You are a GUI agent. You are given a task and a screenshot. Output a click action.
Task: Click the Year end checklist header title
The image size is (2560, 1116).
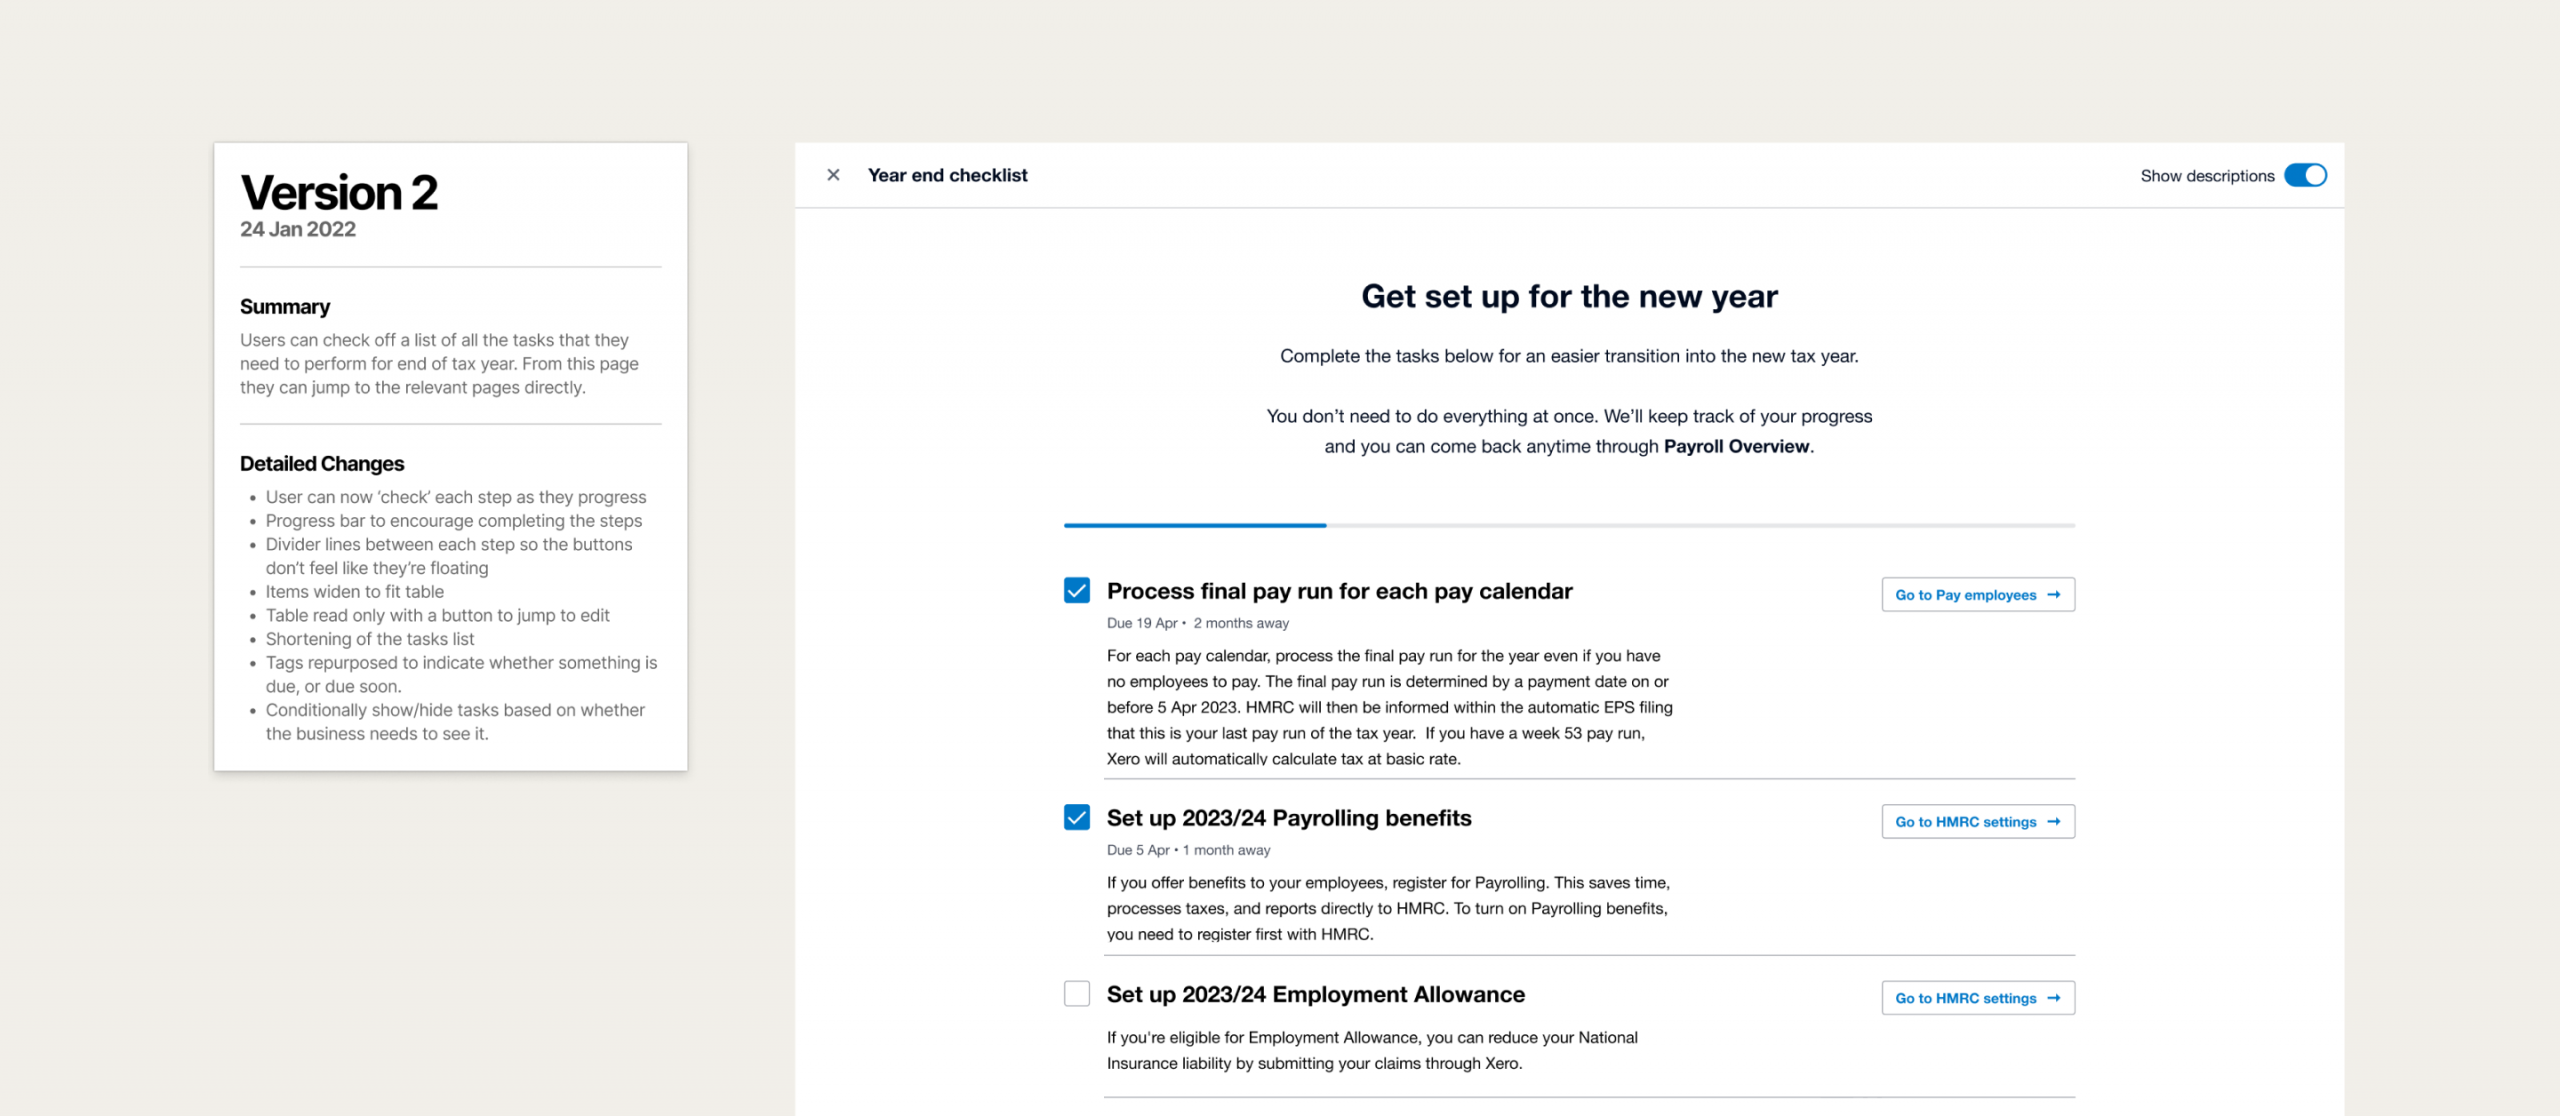point(947,175)
